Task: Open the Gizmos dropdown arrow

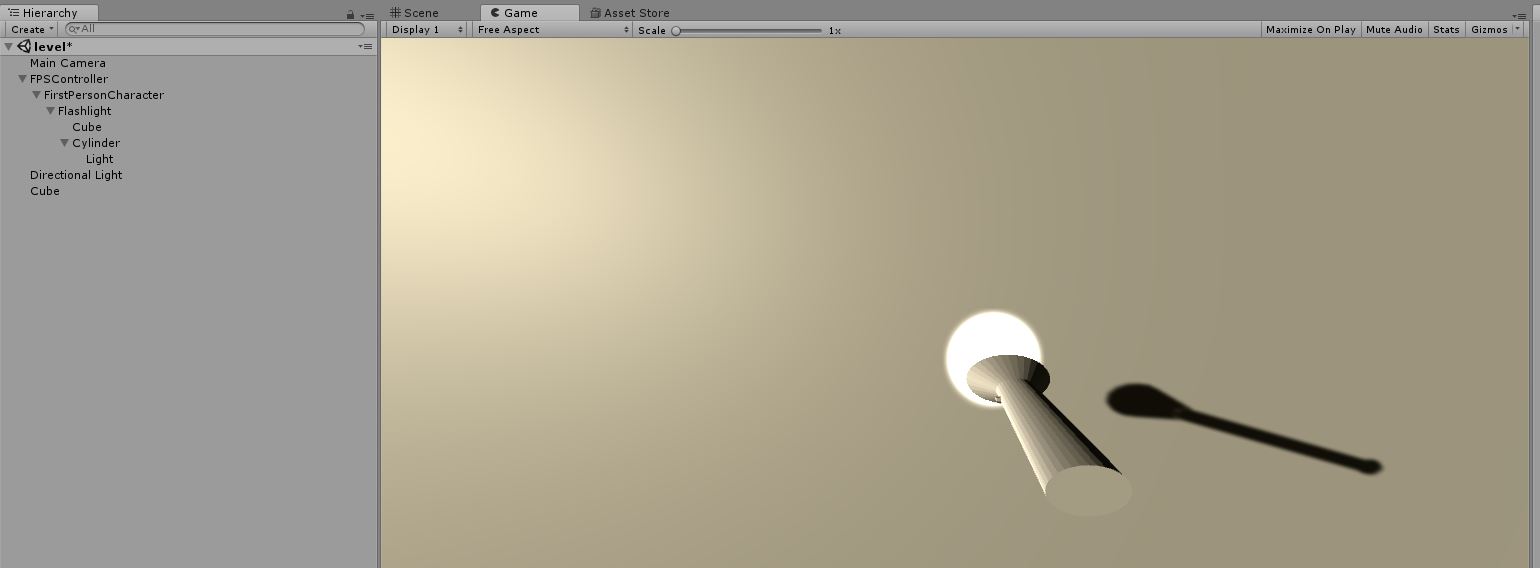Action: pos(1518,30)
